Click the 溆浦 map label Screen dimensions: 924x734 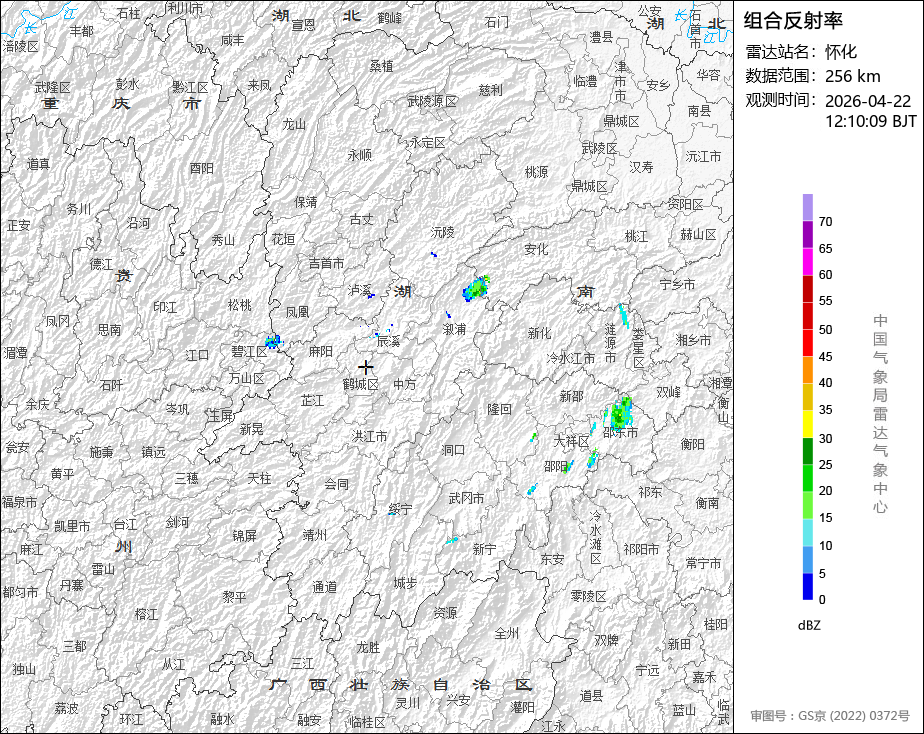coord(455,329)
